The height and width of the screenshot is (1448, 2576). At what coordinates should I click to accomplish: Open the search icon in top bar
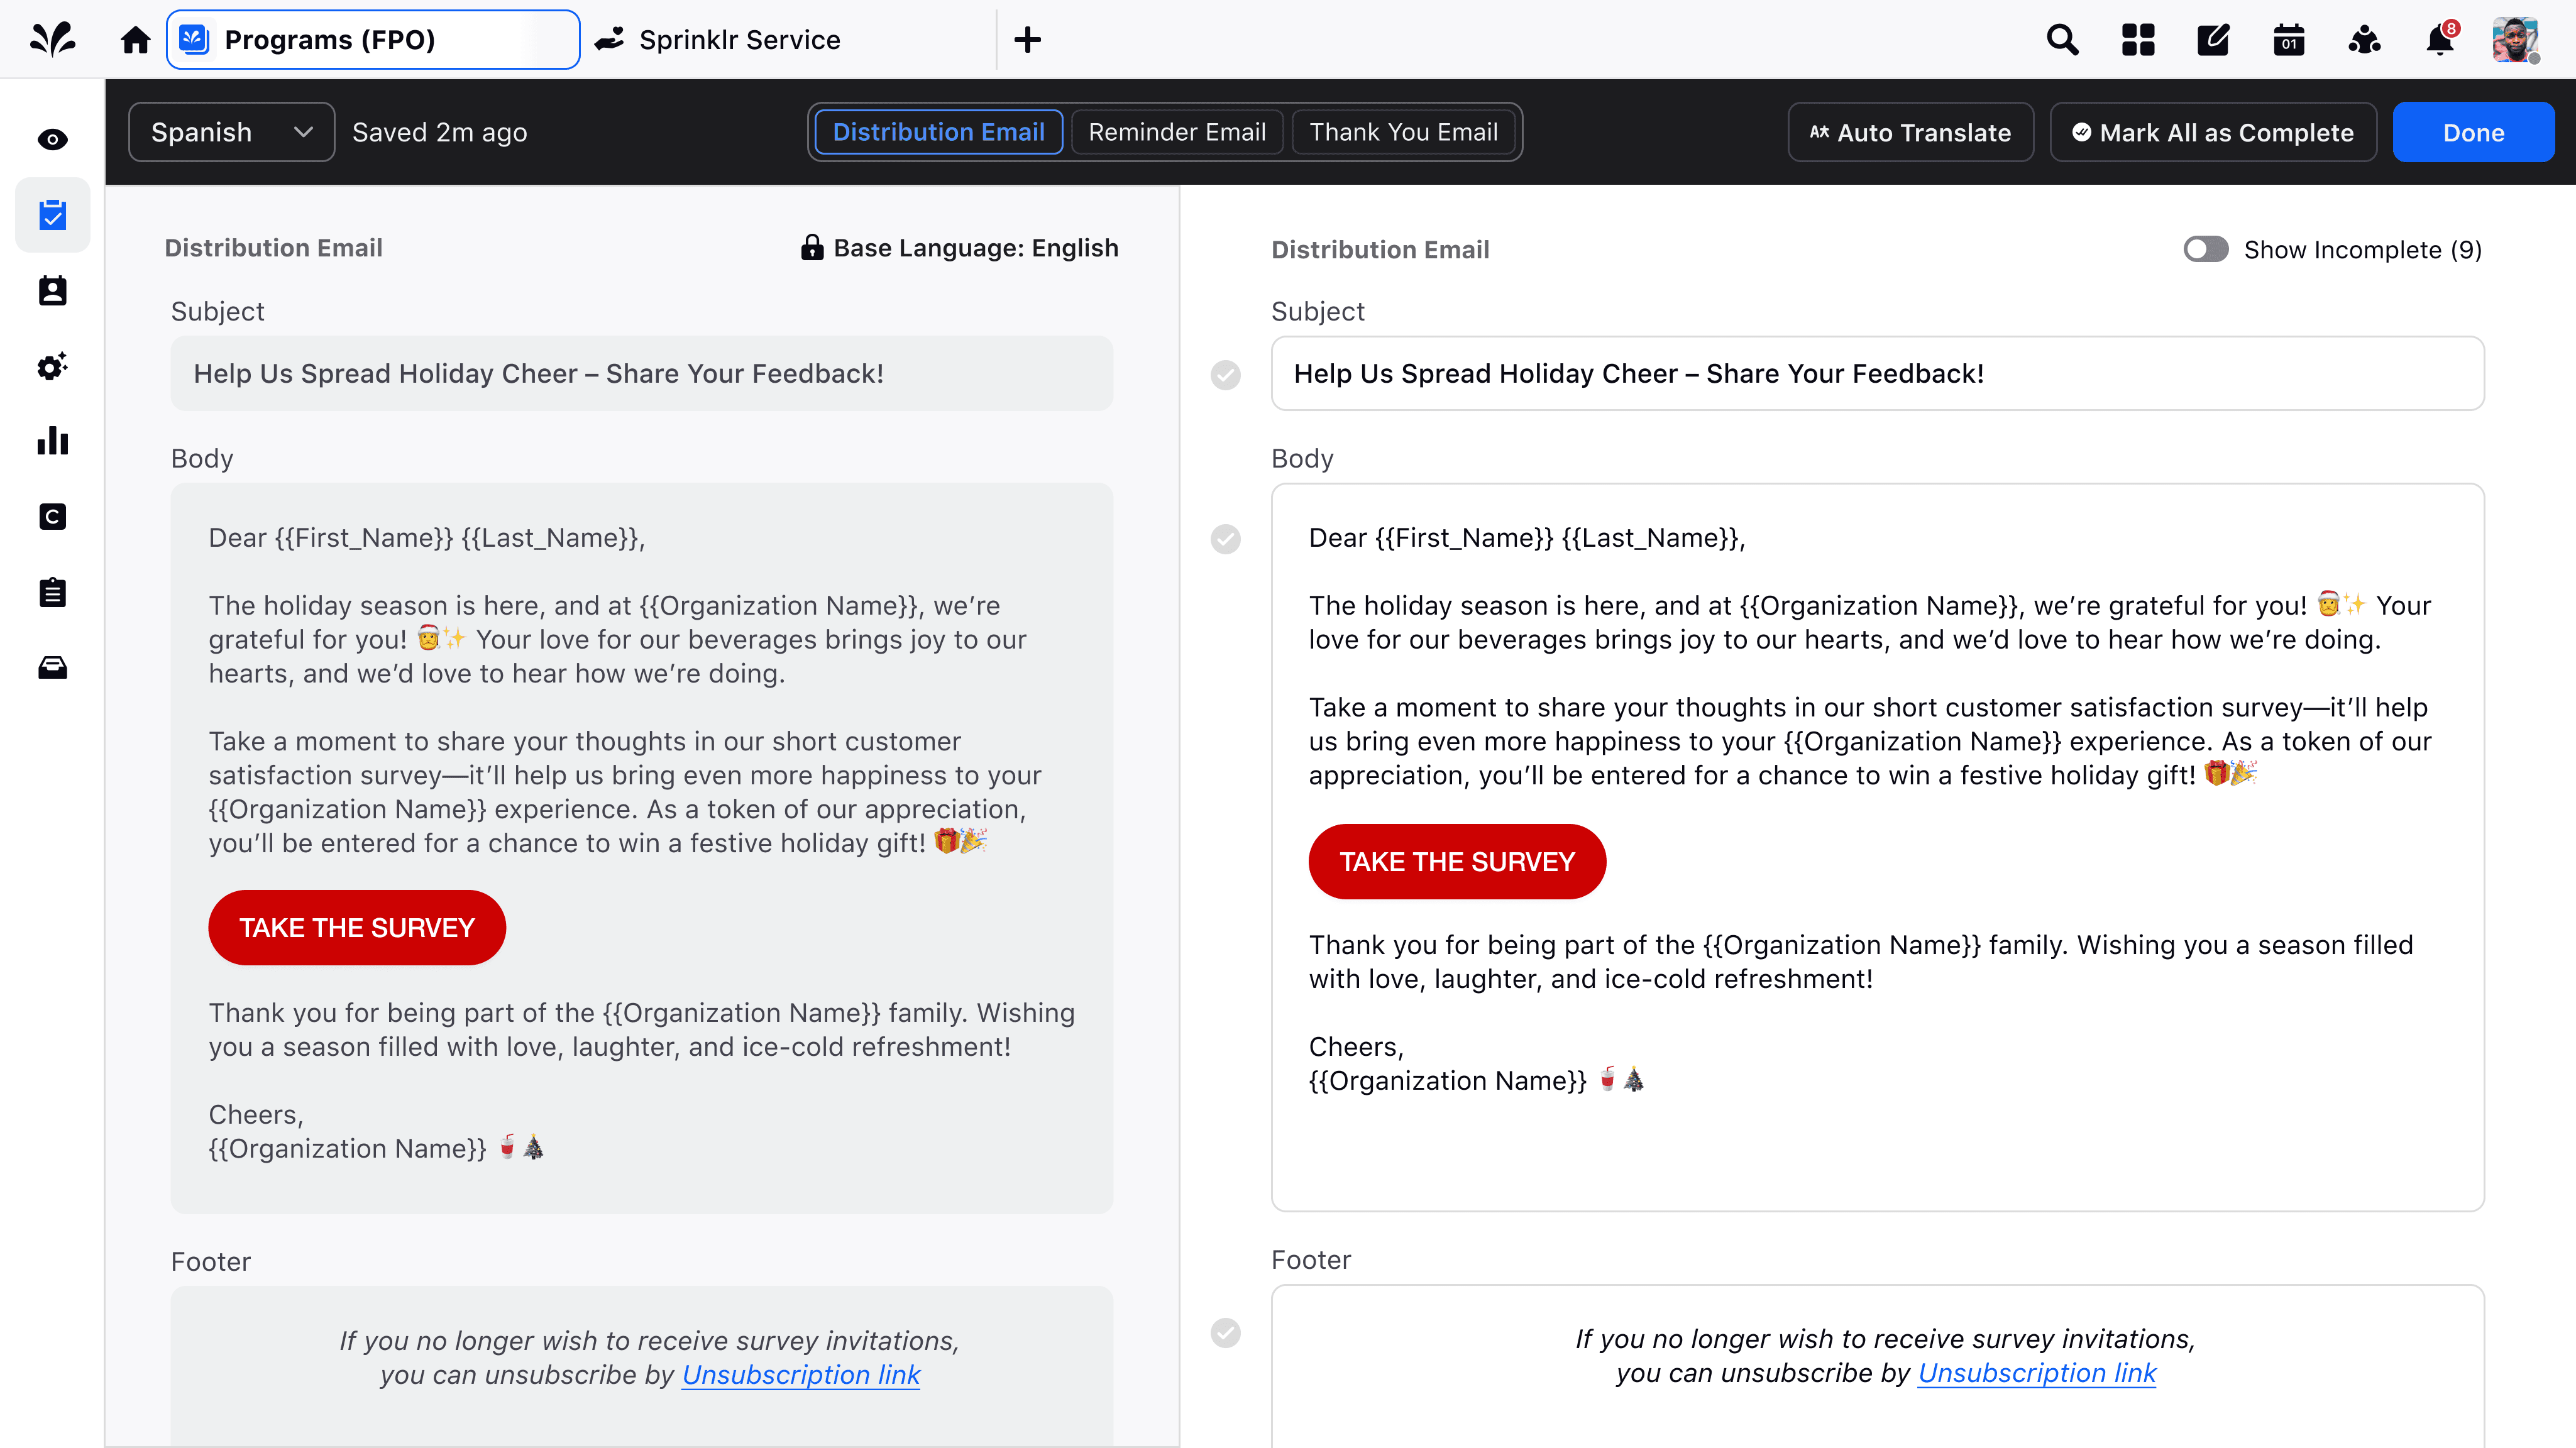coord(2062,40)
